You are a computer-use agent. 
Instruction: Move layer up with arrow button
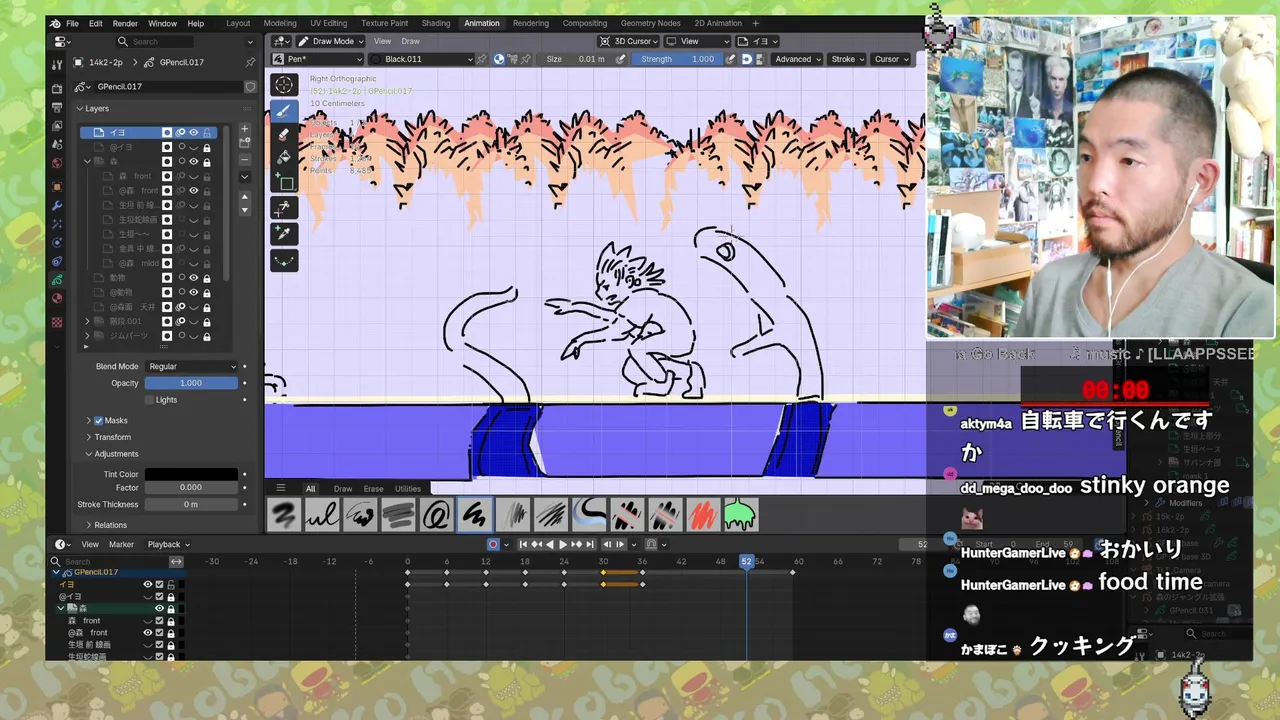click(244, 197)
